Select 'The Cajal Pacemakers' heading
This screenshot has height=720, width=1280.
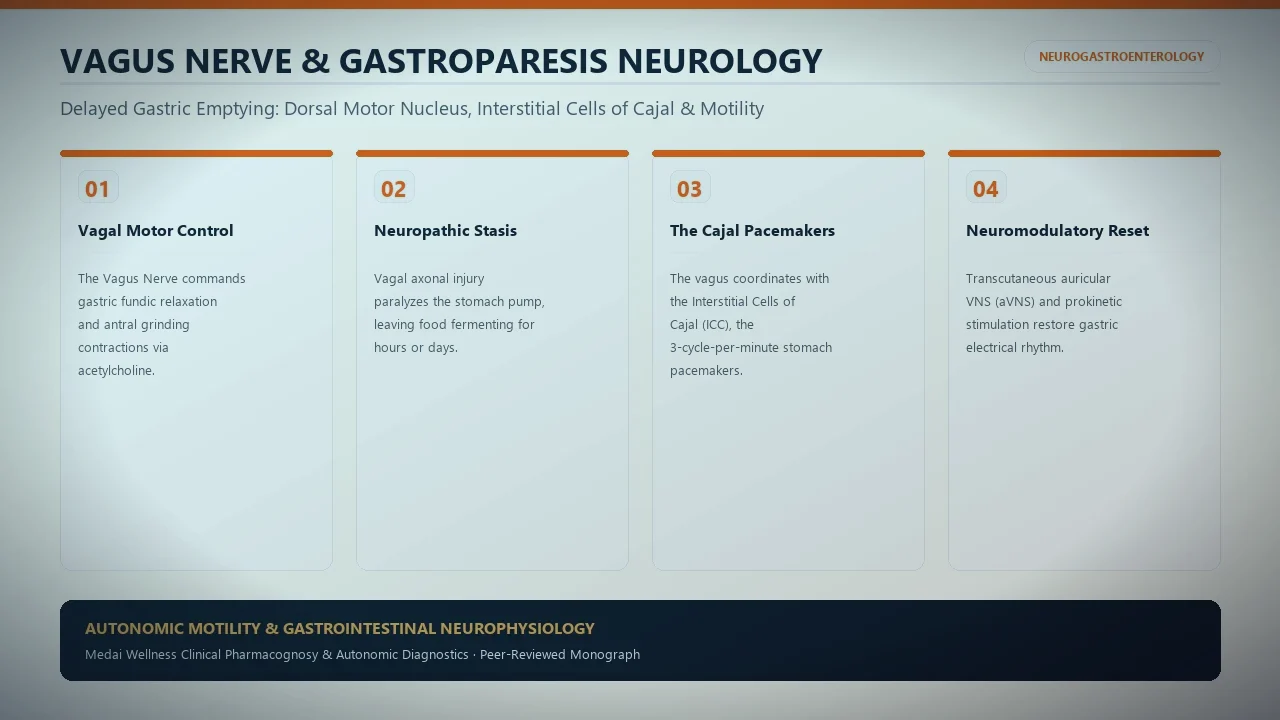click(752, 231)
